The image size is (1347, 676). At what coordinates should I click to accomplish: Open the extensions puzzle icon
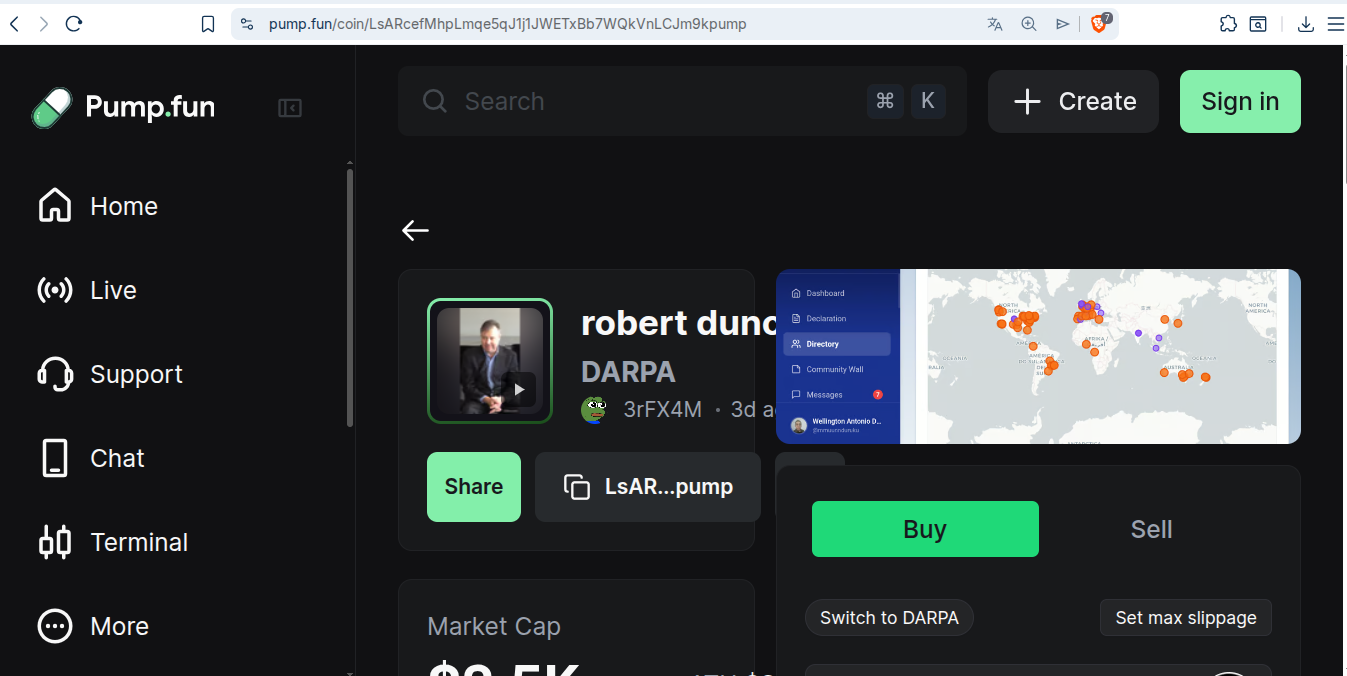click(1228, 24)
